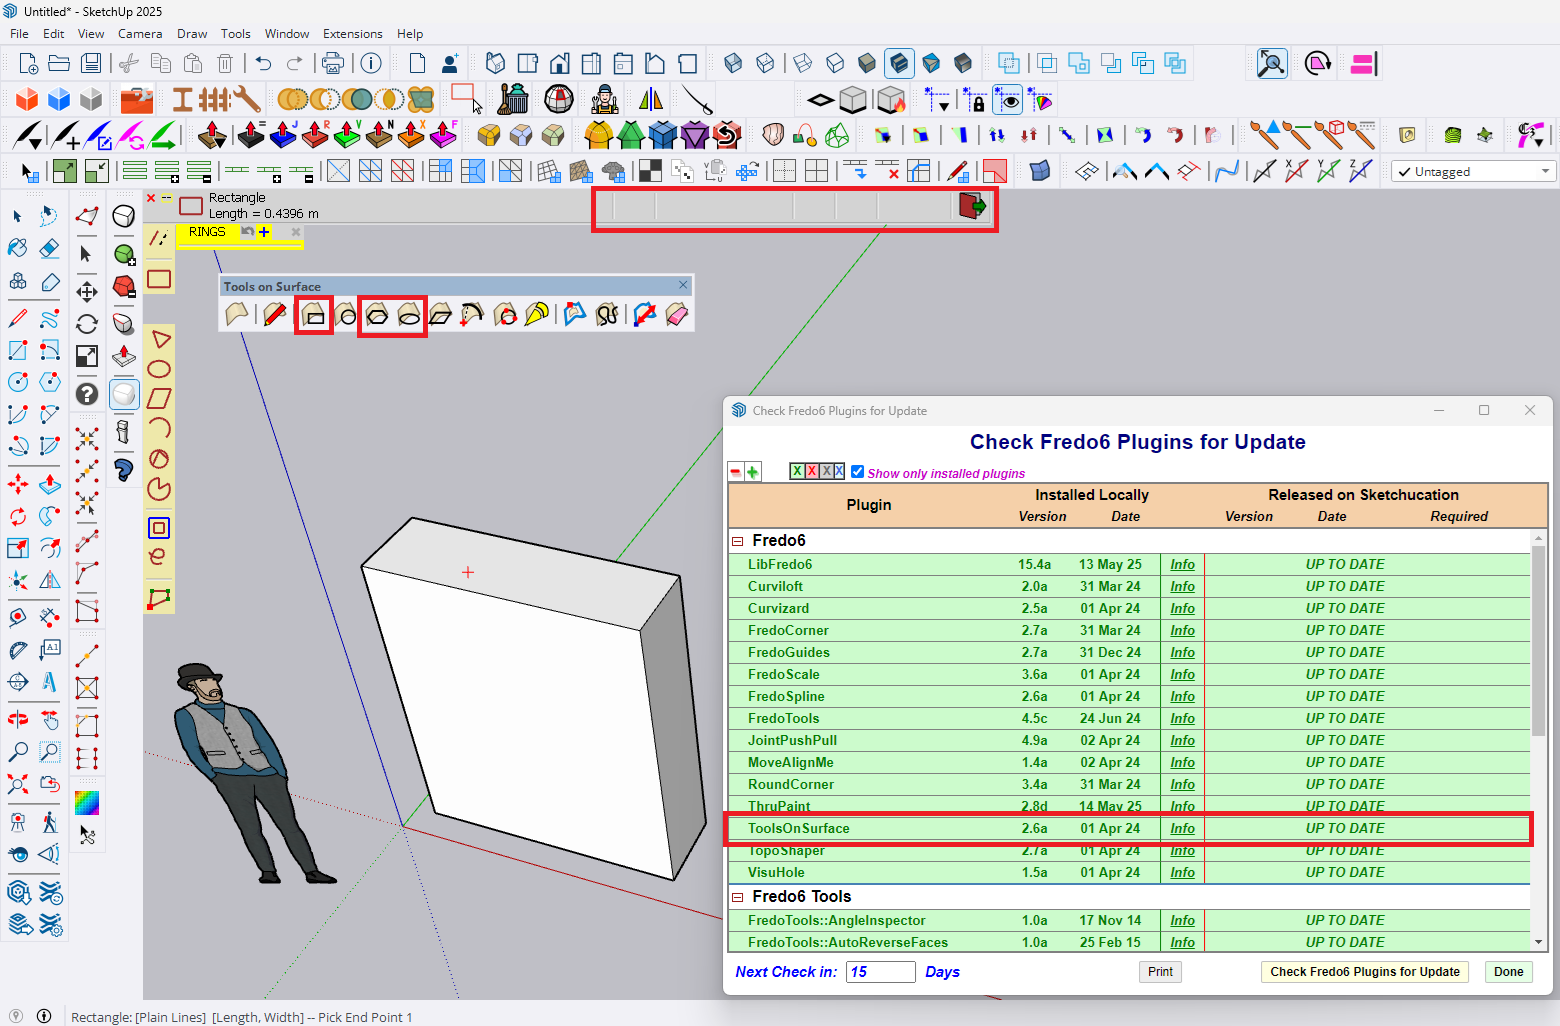Viewport: 1560px width, 1026px height.
Task: Click the plugin list scroll-down arrow
Action: point(1538,942)
